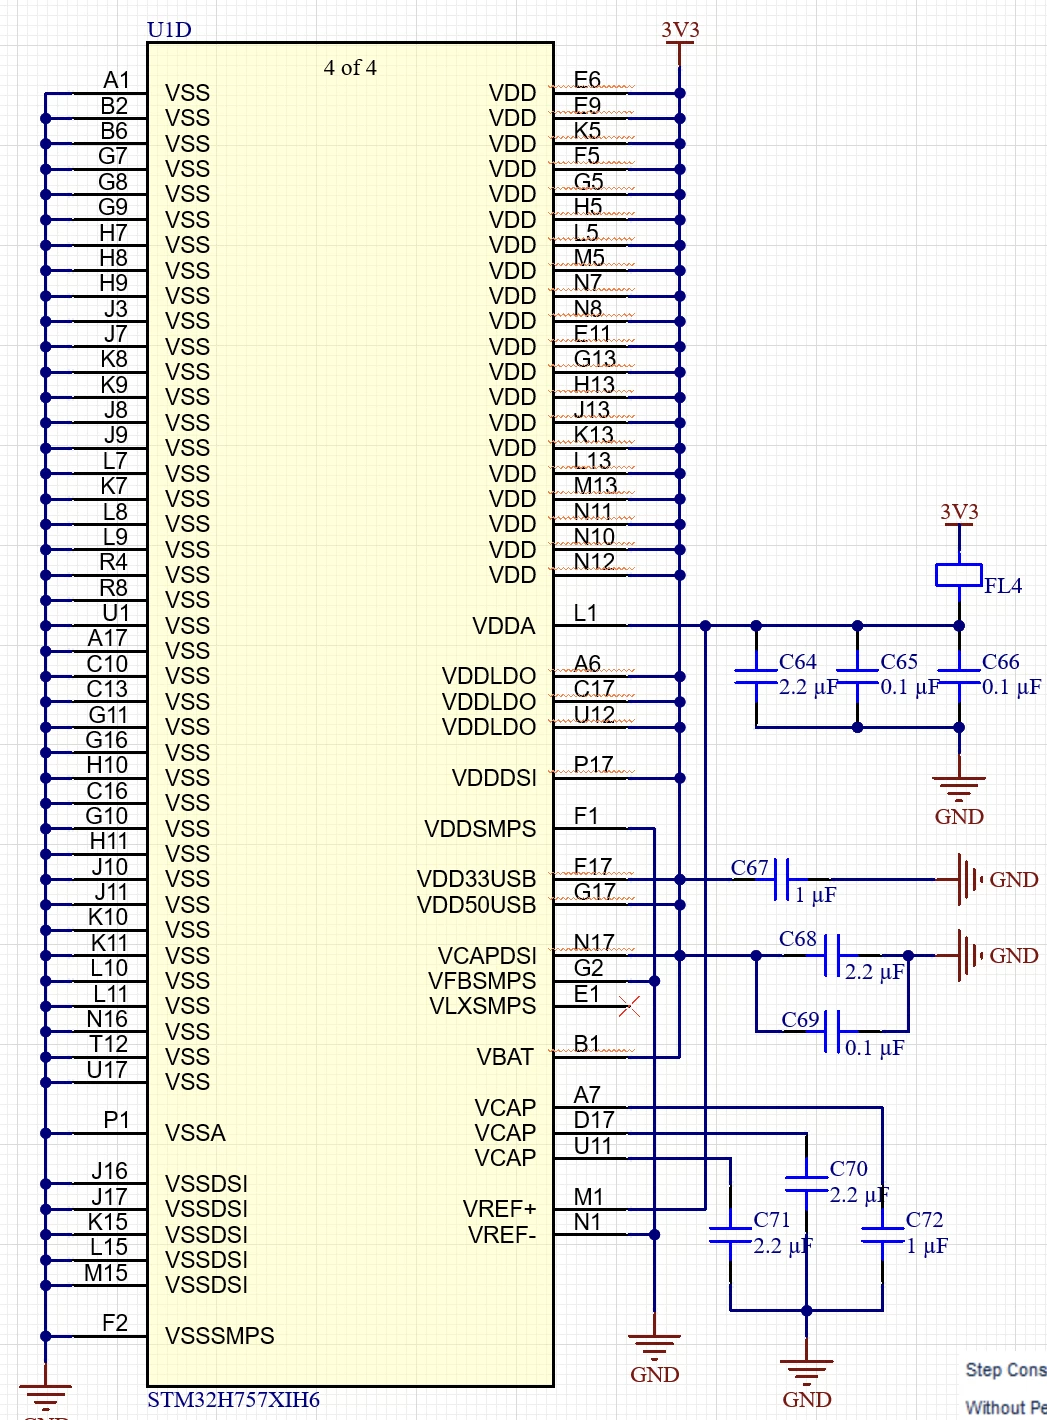This screenshot has height=1420, width=1047.
Task: Select the VDDSMPS pin label
Action: pyautogui.click(x=480, y=829)
